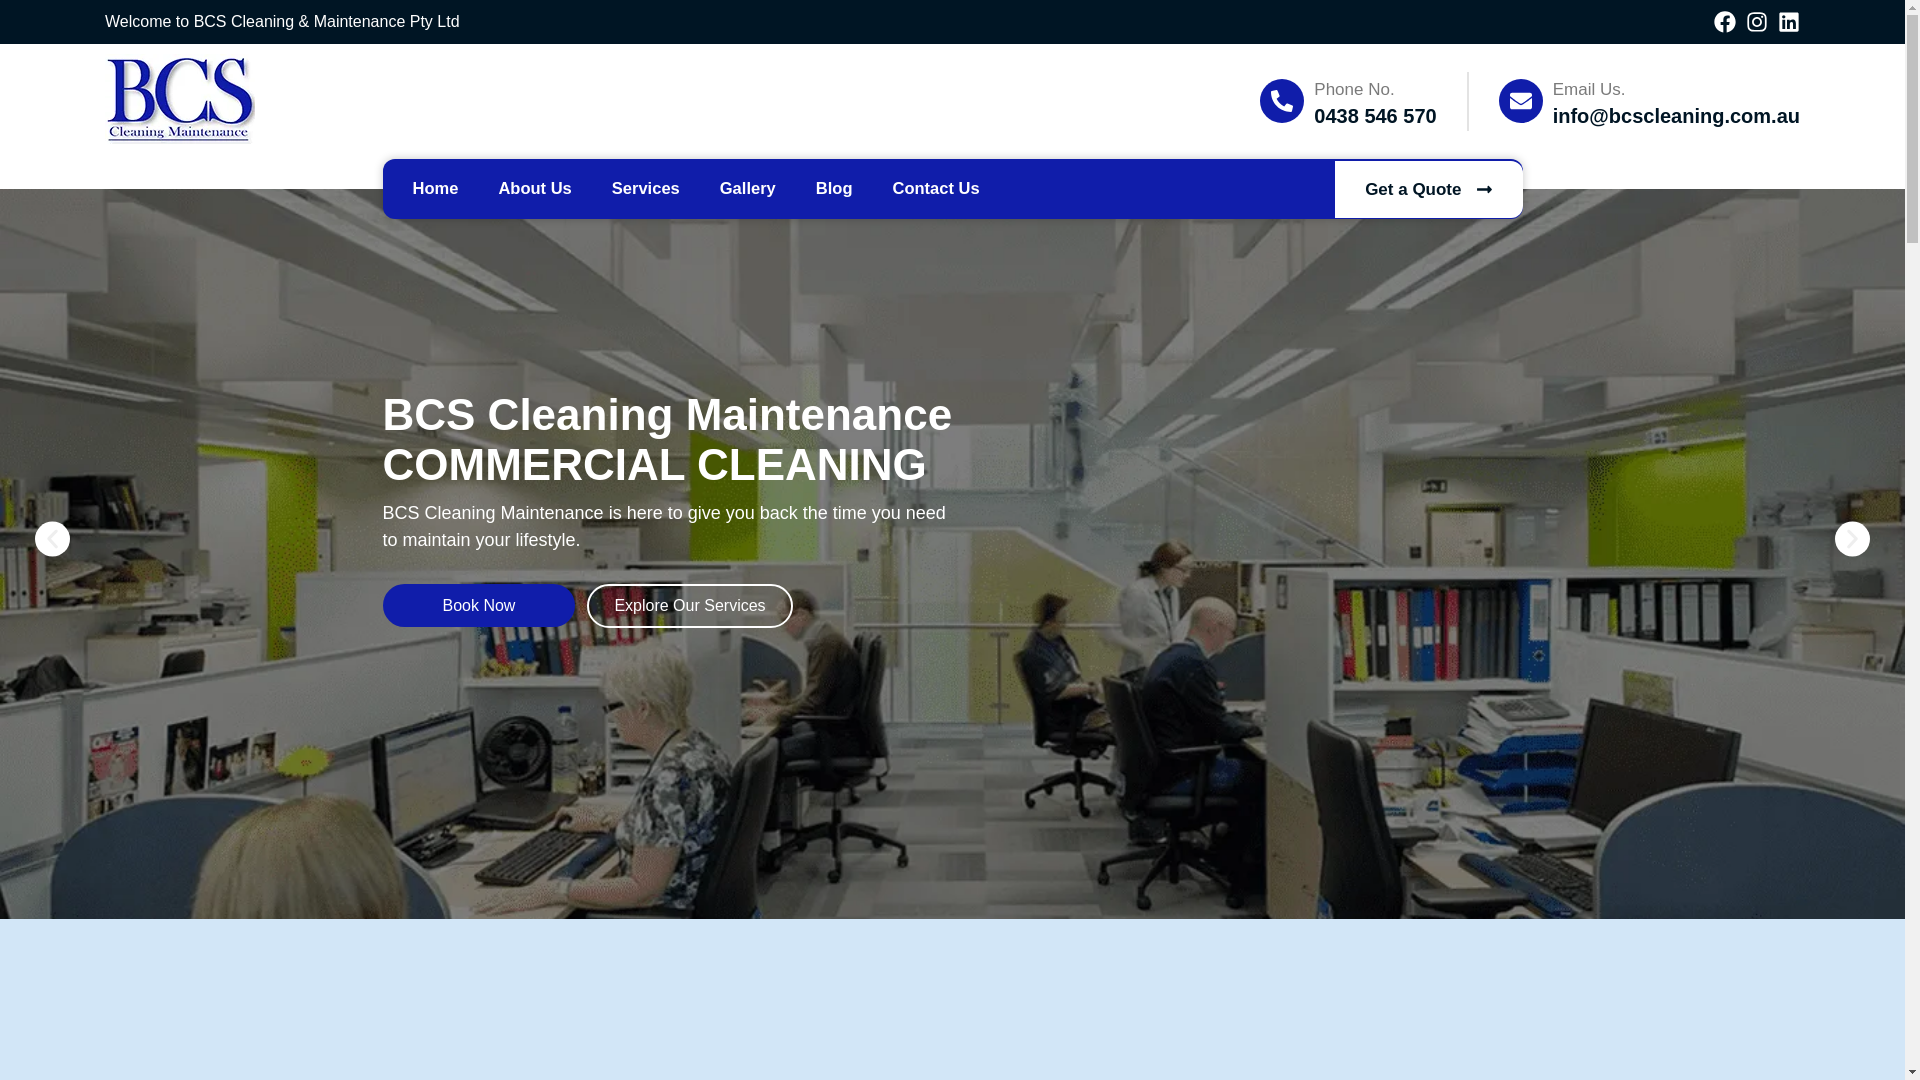Open the LinkedIn profile icon
Screen dimensions: 1920x1080
[1788, 22]
